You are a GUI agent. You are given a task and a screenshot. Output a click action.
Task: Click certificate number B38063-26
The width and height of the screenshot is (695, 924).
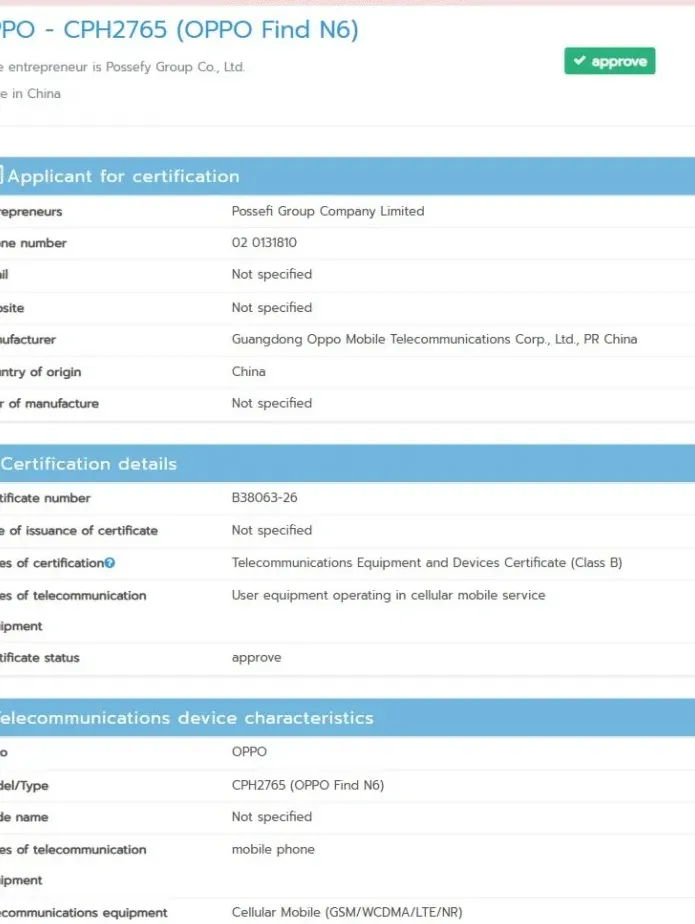coord(265,497)
